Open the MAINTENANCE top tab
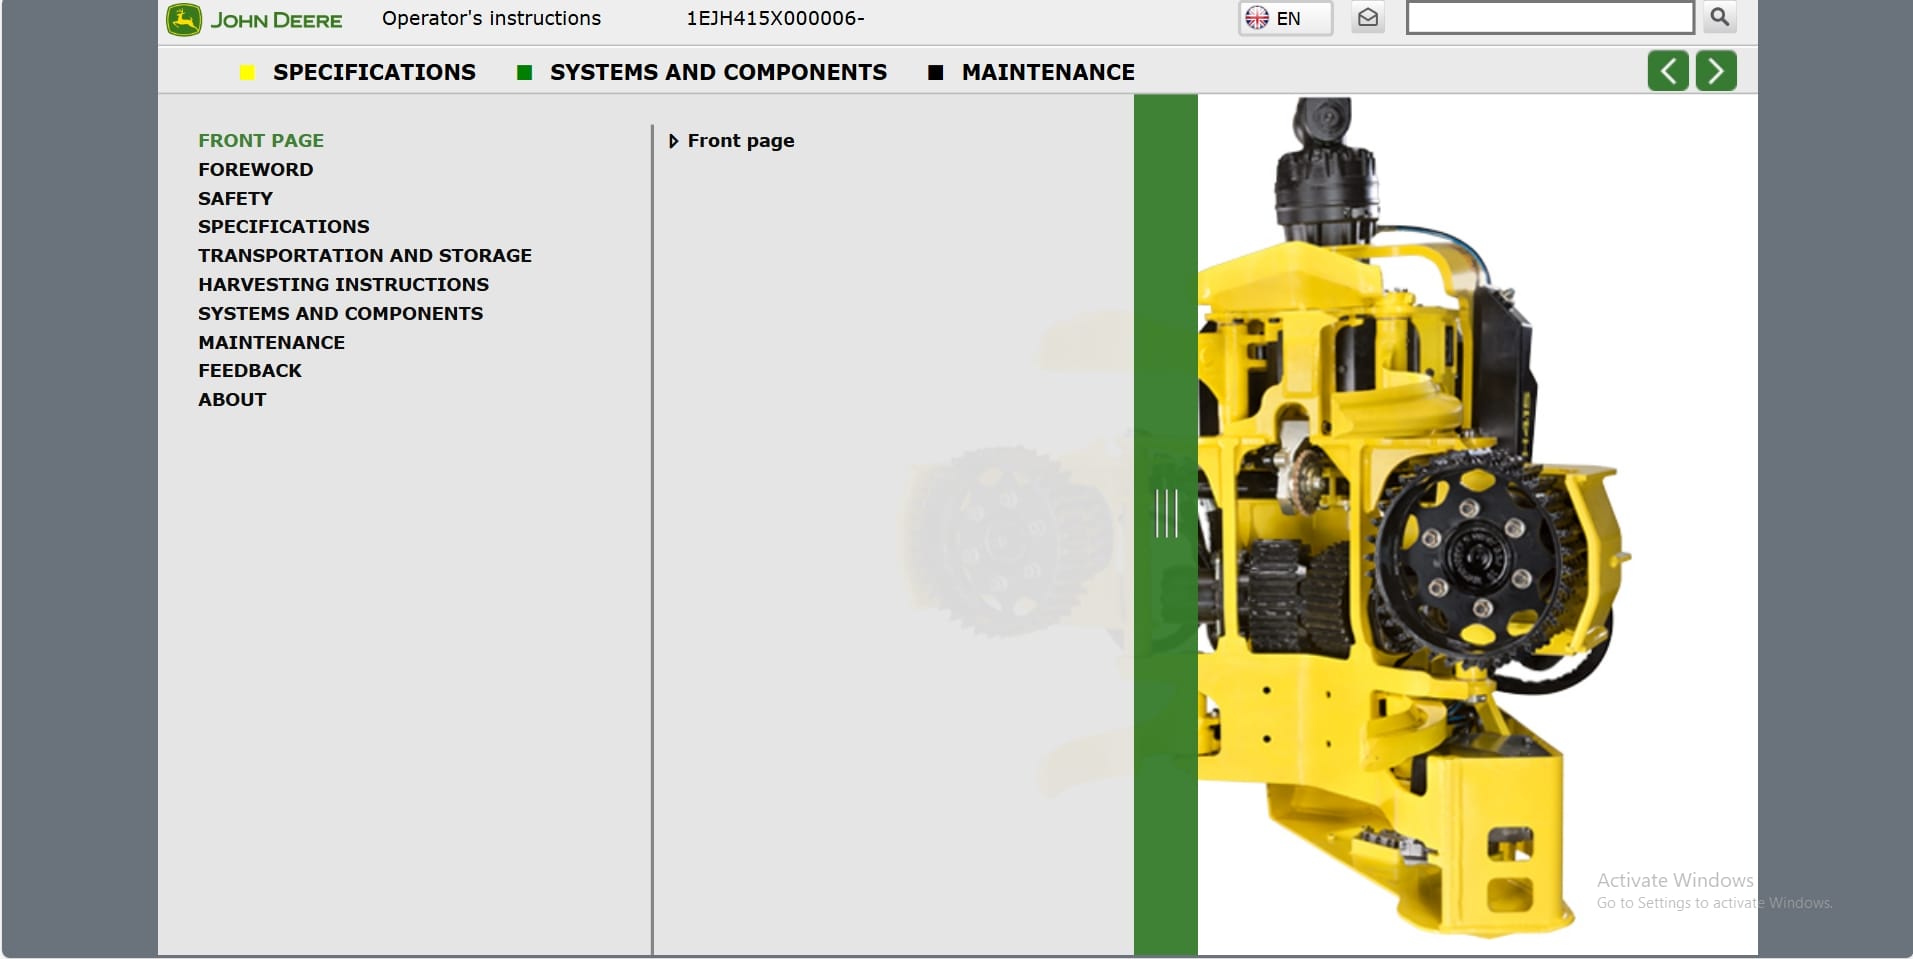The height and width of the screenshot is (959, 1913). click(x=1047, y=72)
